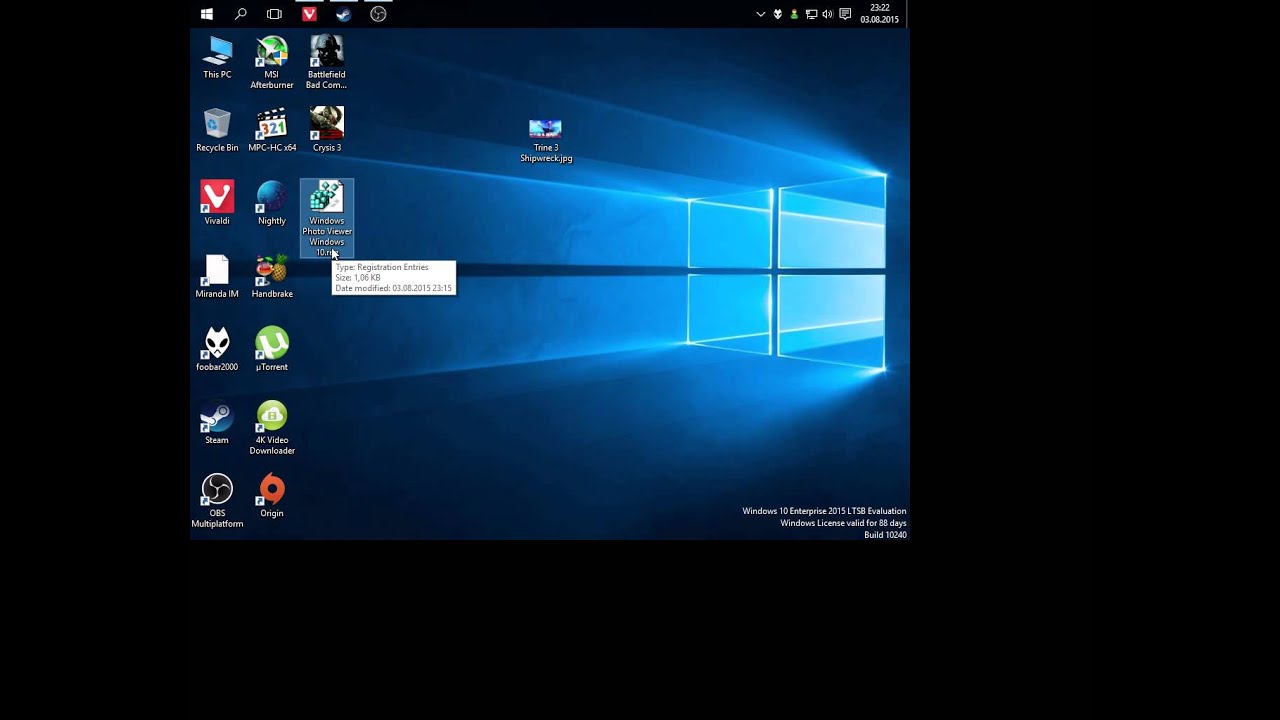Select the Origin desktop shortcut
Viewport: 1280px width, 720px height.
coord(272,496)
